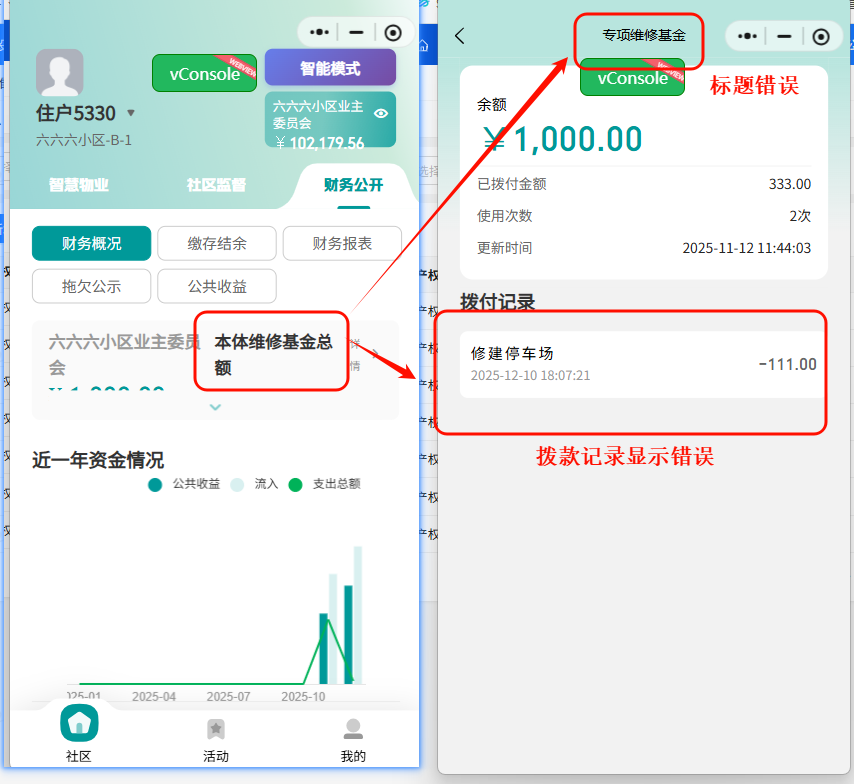Open the 社区 home icon in bottom bar

click(x=79, y=724)
